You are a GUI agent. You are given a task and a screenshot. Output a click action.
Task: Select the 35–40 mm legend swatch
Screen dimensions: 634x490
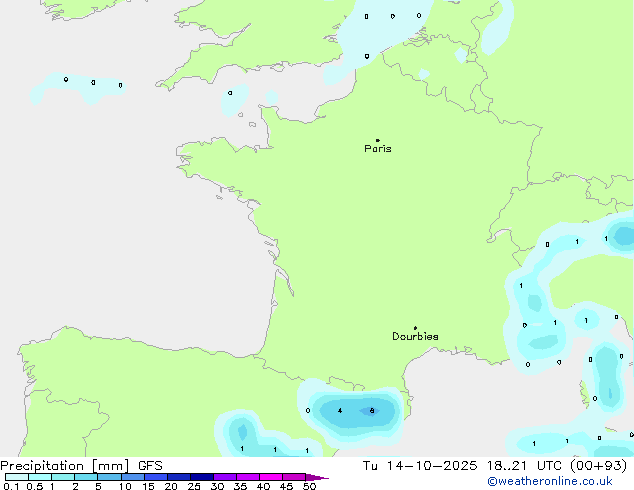[248, 477]
